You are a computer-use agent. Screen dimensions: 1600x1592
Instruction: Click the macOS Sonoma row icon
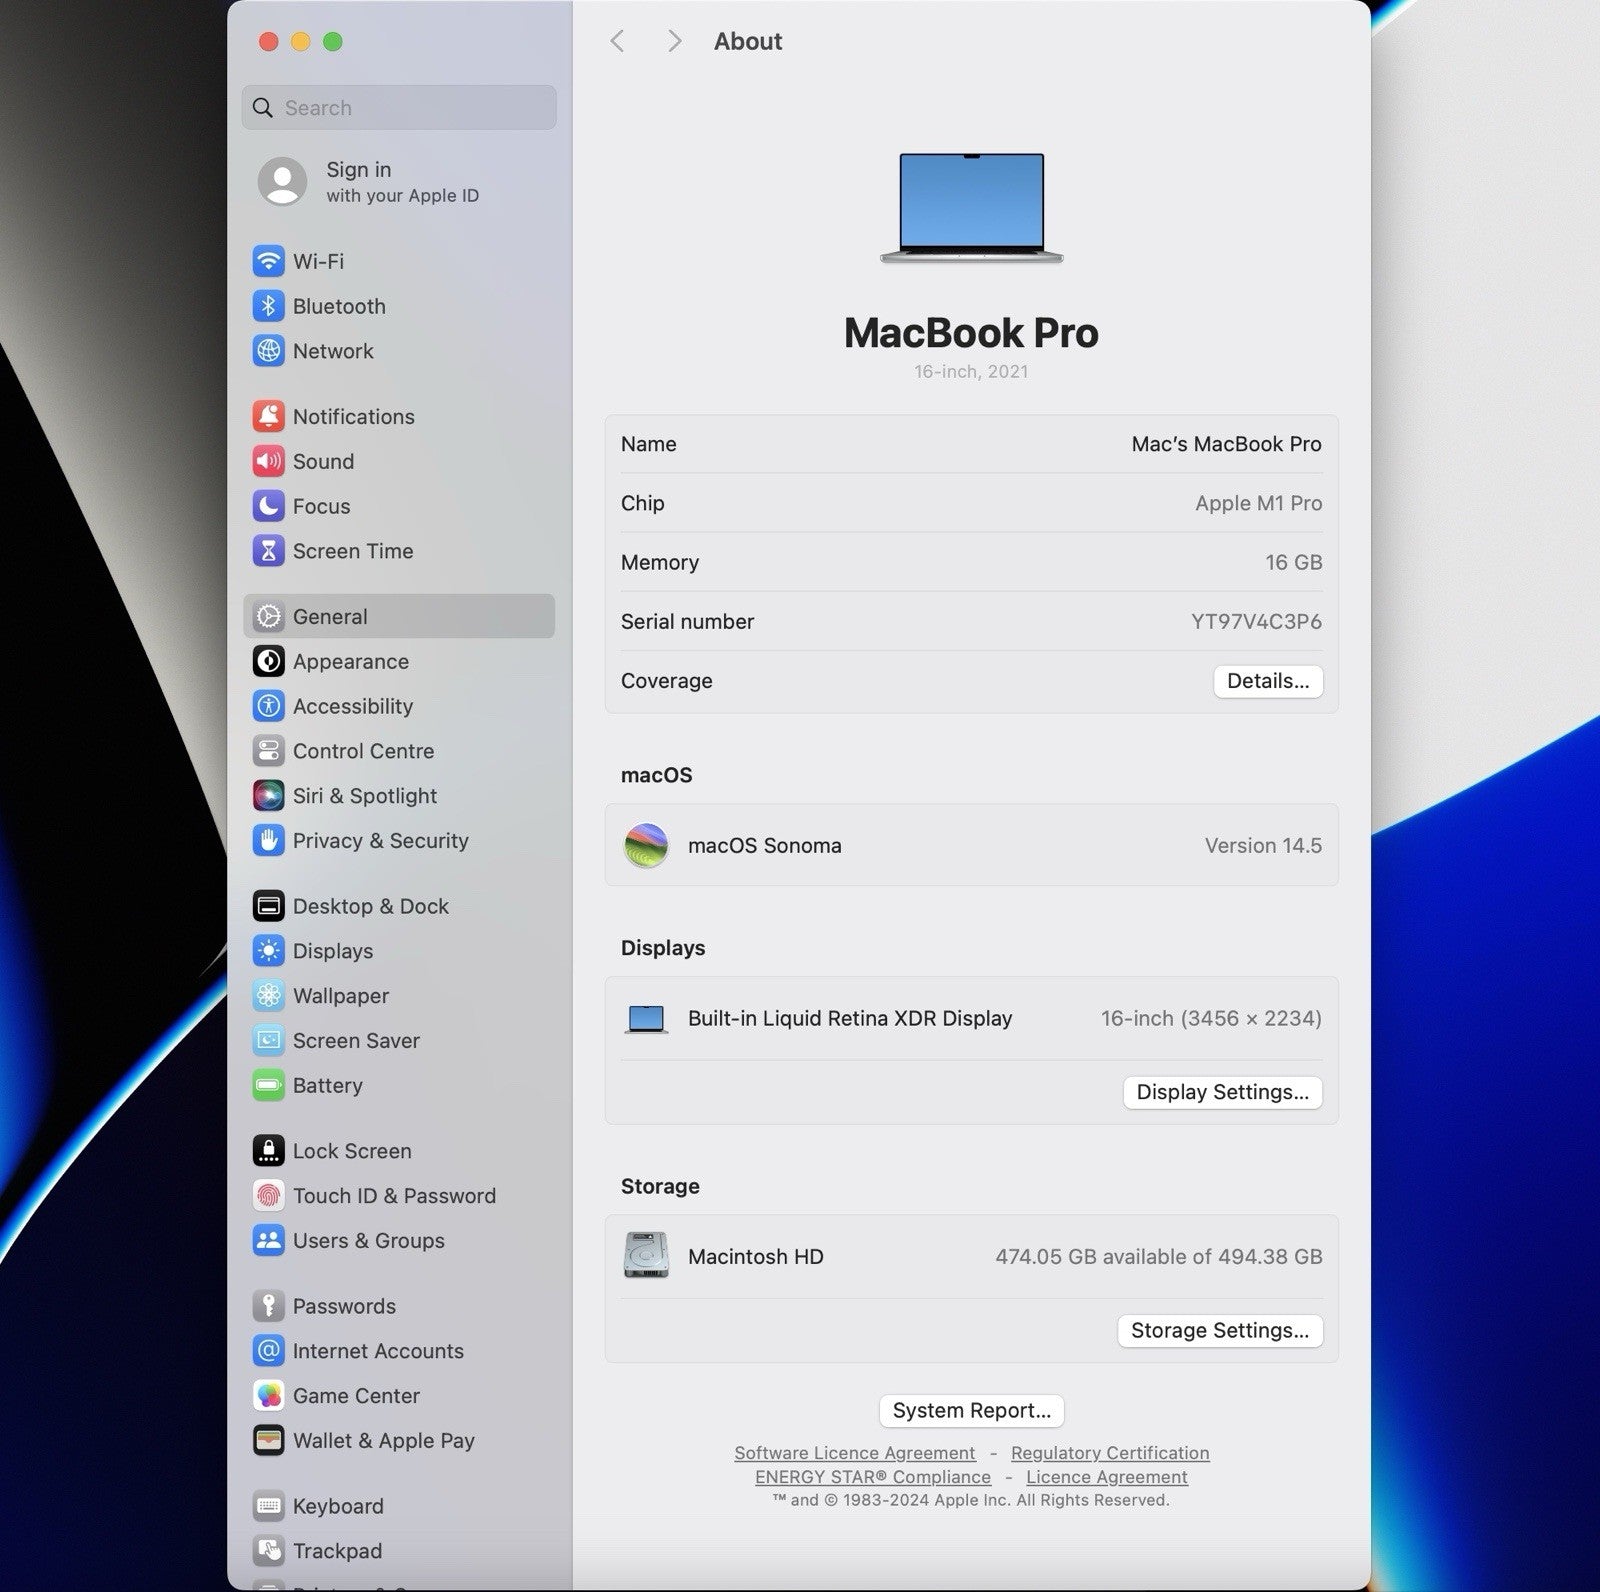pyautogui.click(x=646, y=846)
